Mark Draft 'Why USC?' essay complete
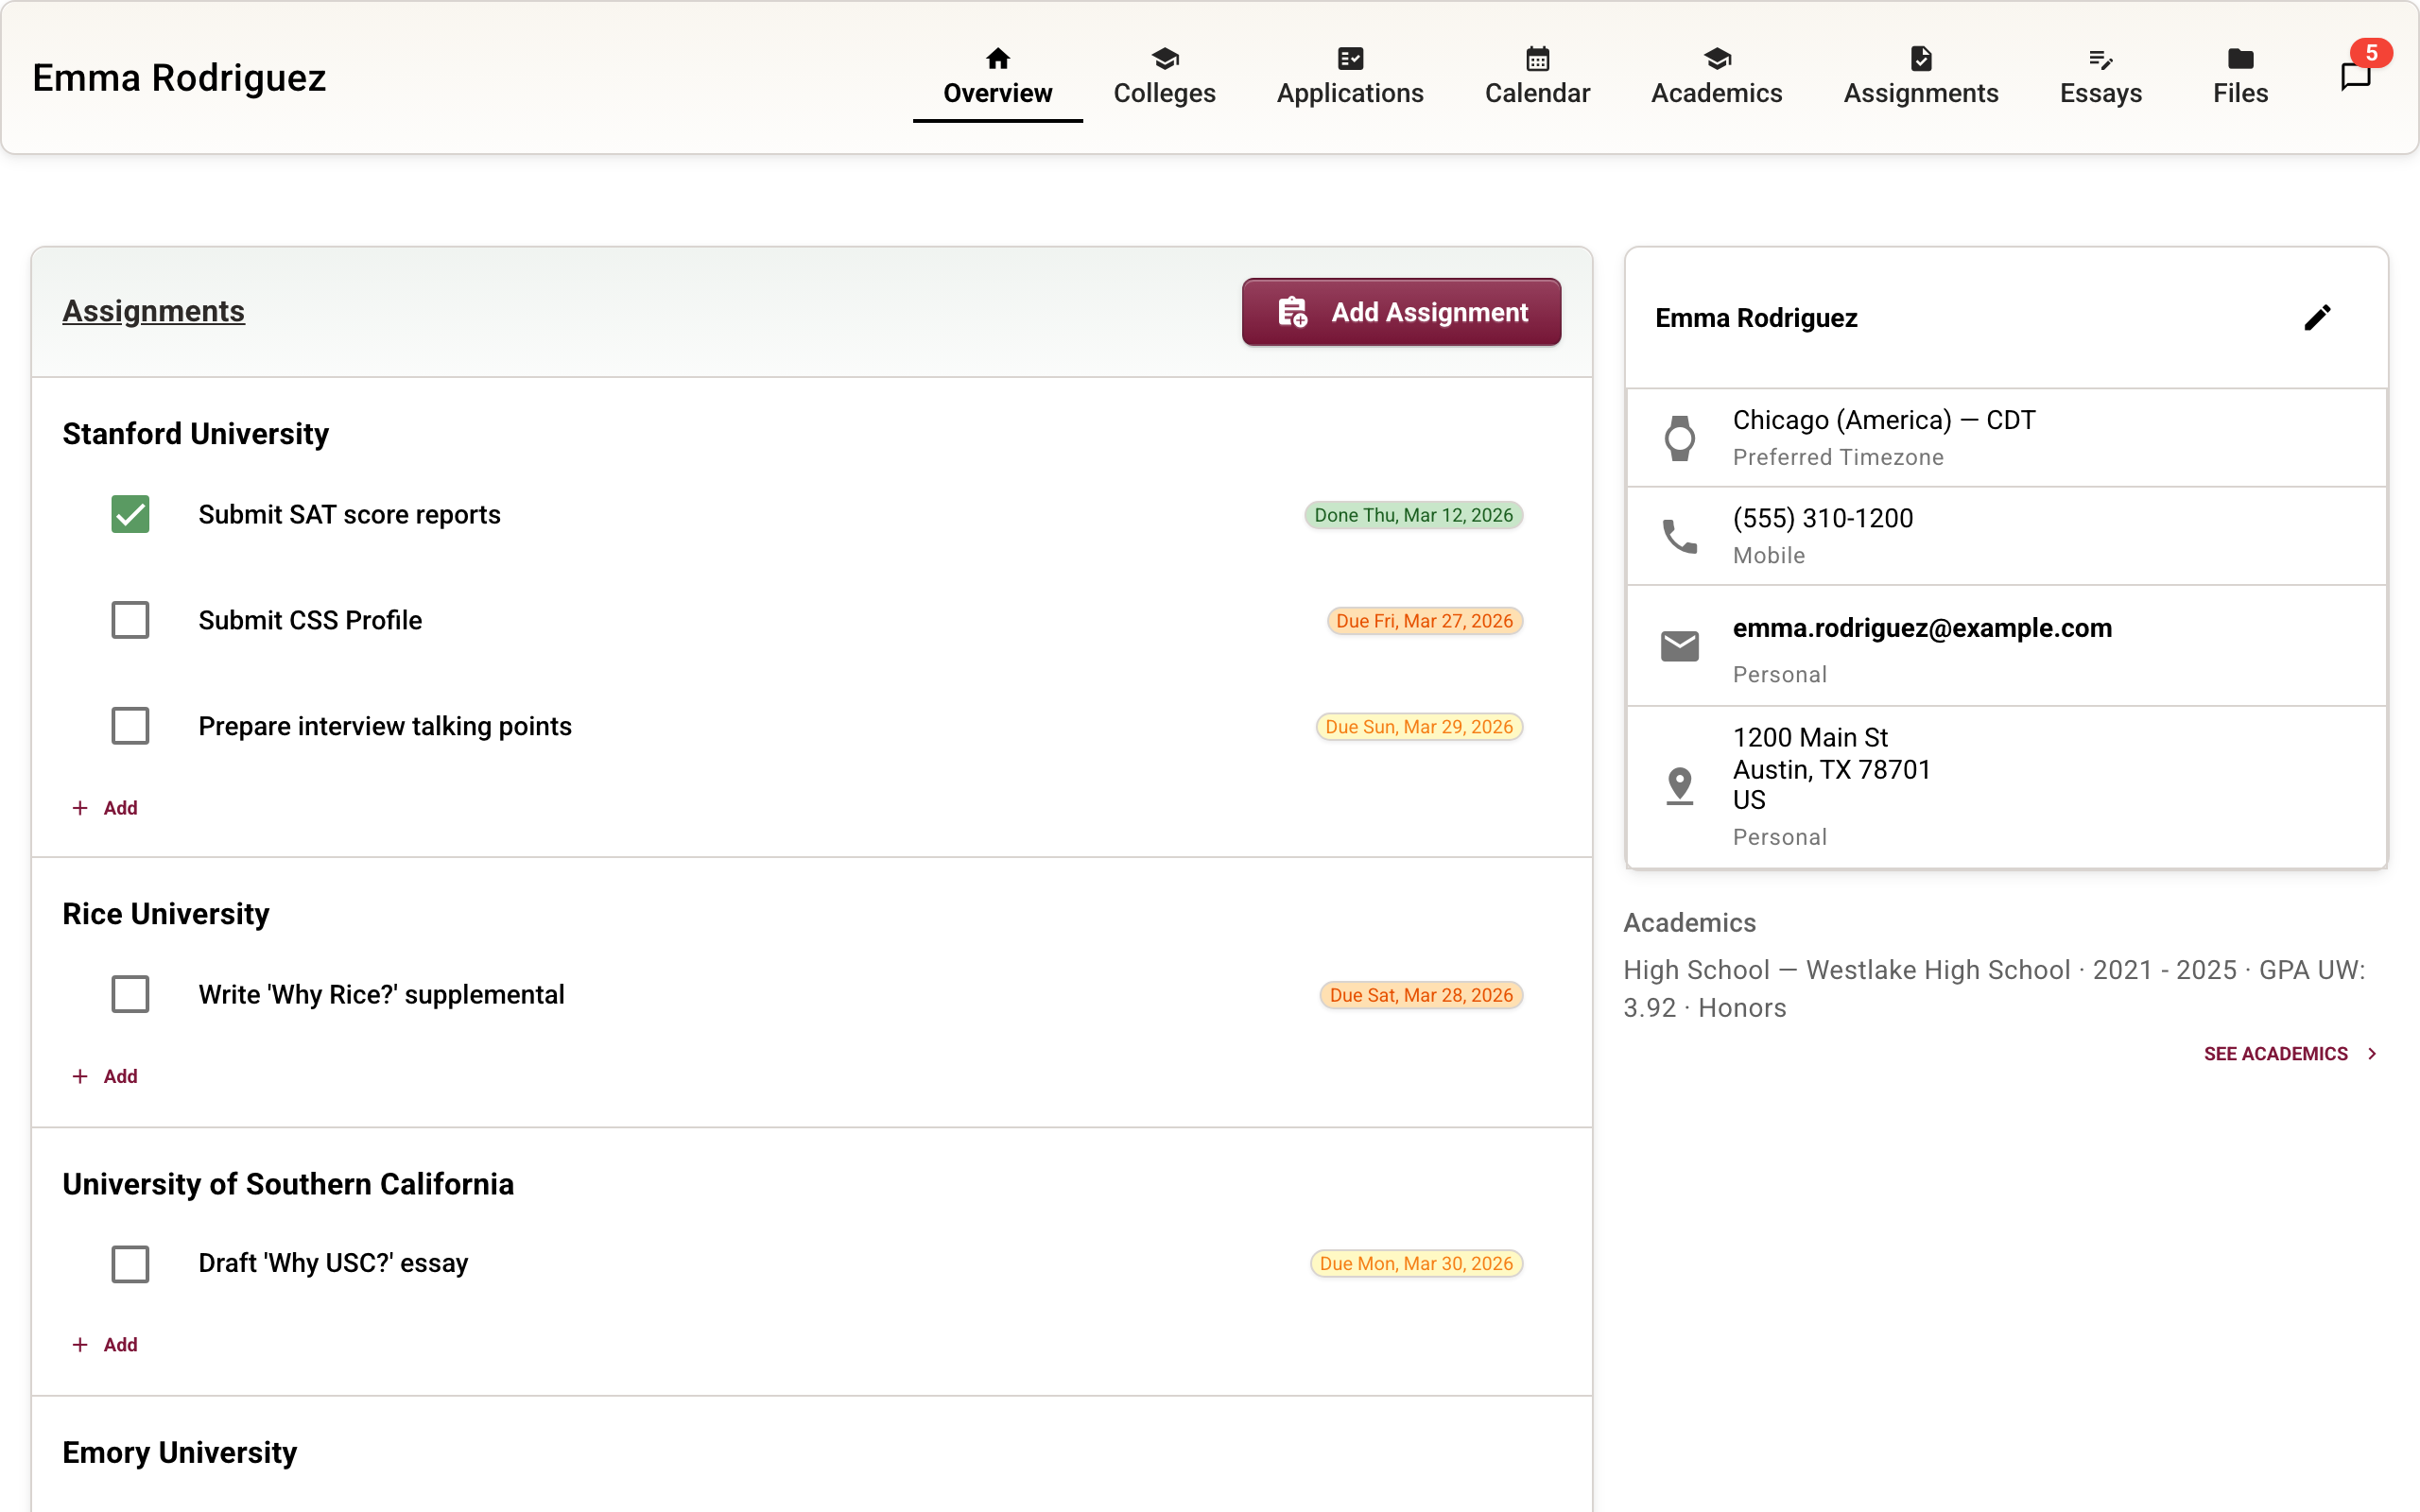The width and height of the screenshot is (2420, 1512). click(x=130, y=1263)
